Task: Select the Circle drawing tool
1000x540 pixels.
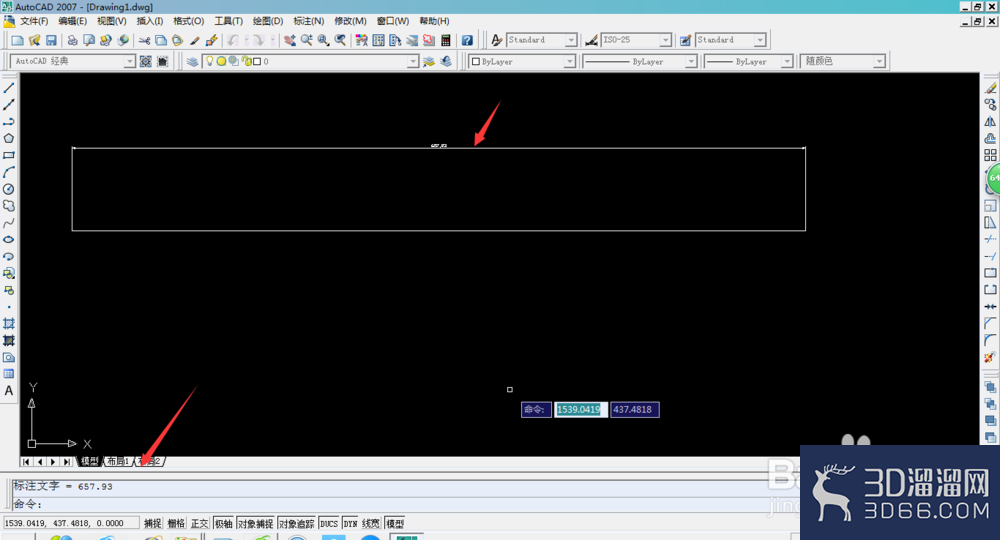Action: pyautogui.click(x=9, y=189)
